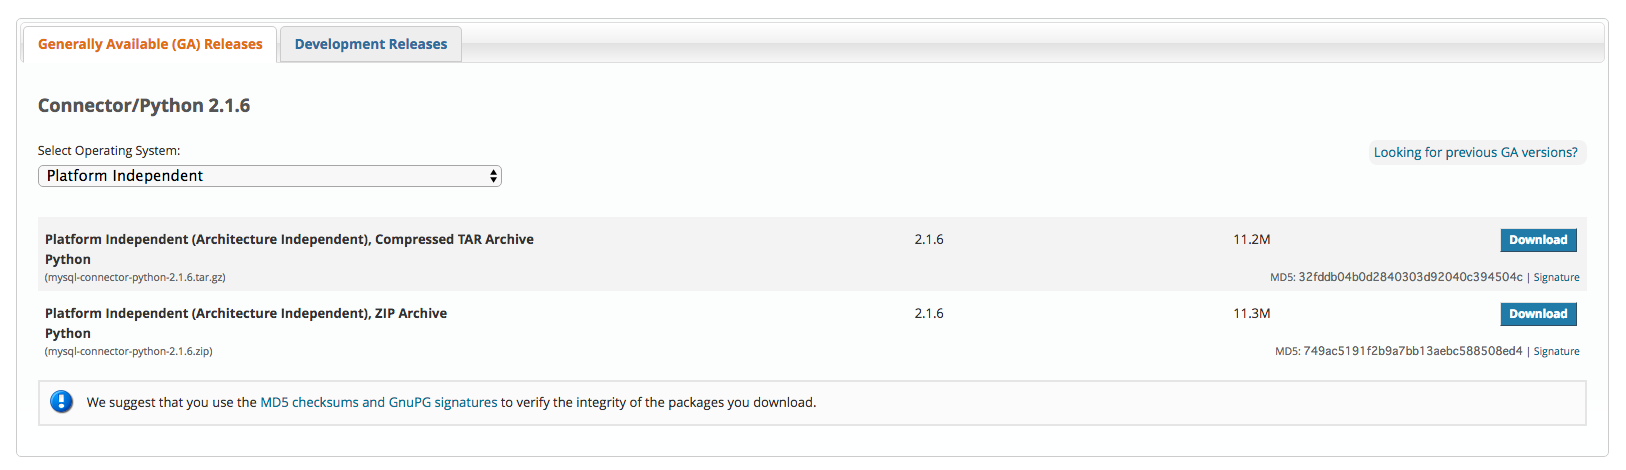The height and width of the screenshot is (470, 1626).
Task: Open the Development Releases tab
Action: 371,44
